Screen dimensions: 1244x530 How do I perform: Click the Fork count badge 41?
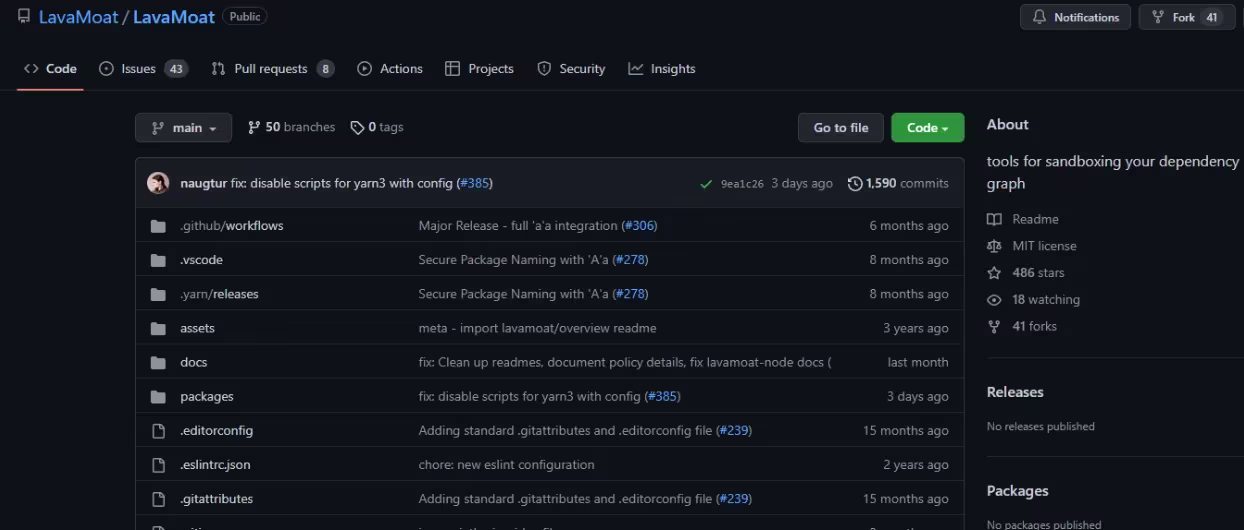pos(1212,17)
